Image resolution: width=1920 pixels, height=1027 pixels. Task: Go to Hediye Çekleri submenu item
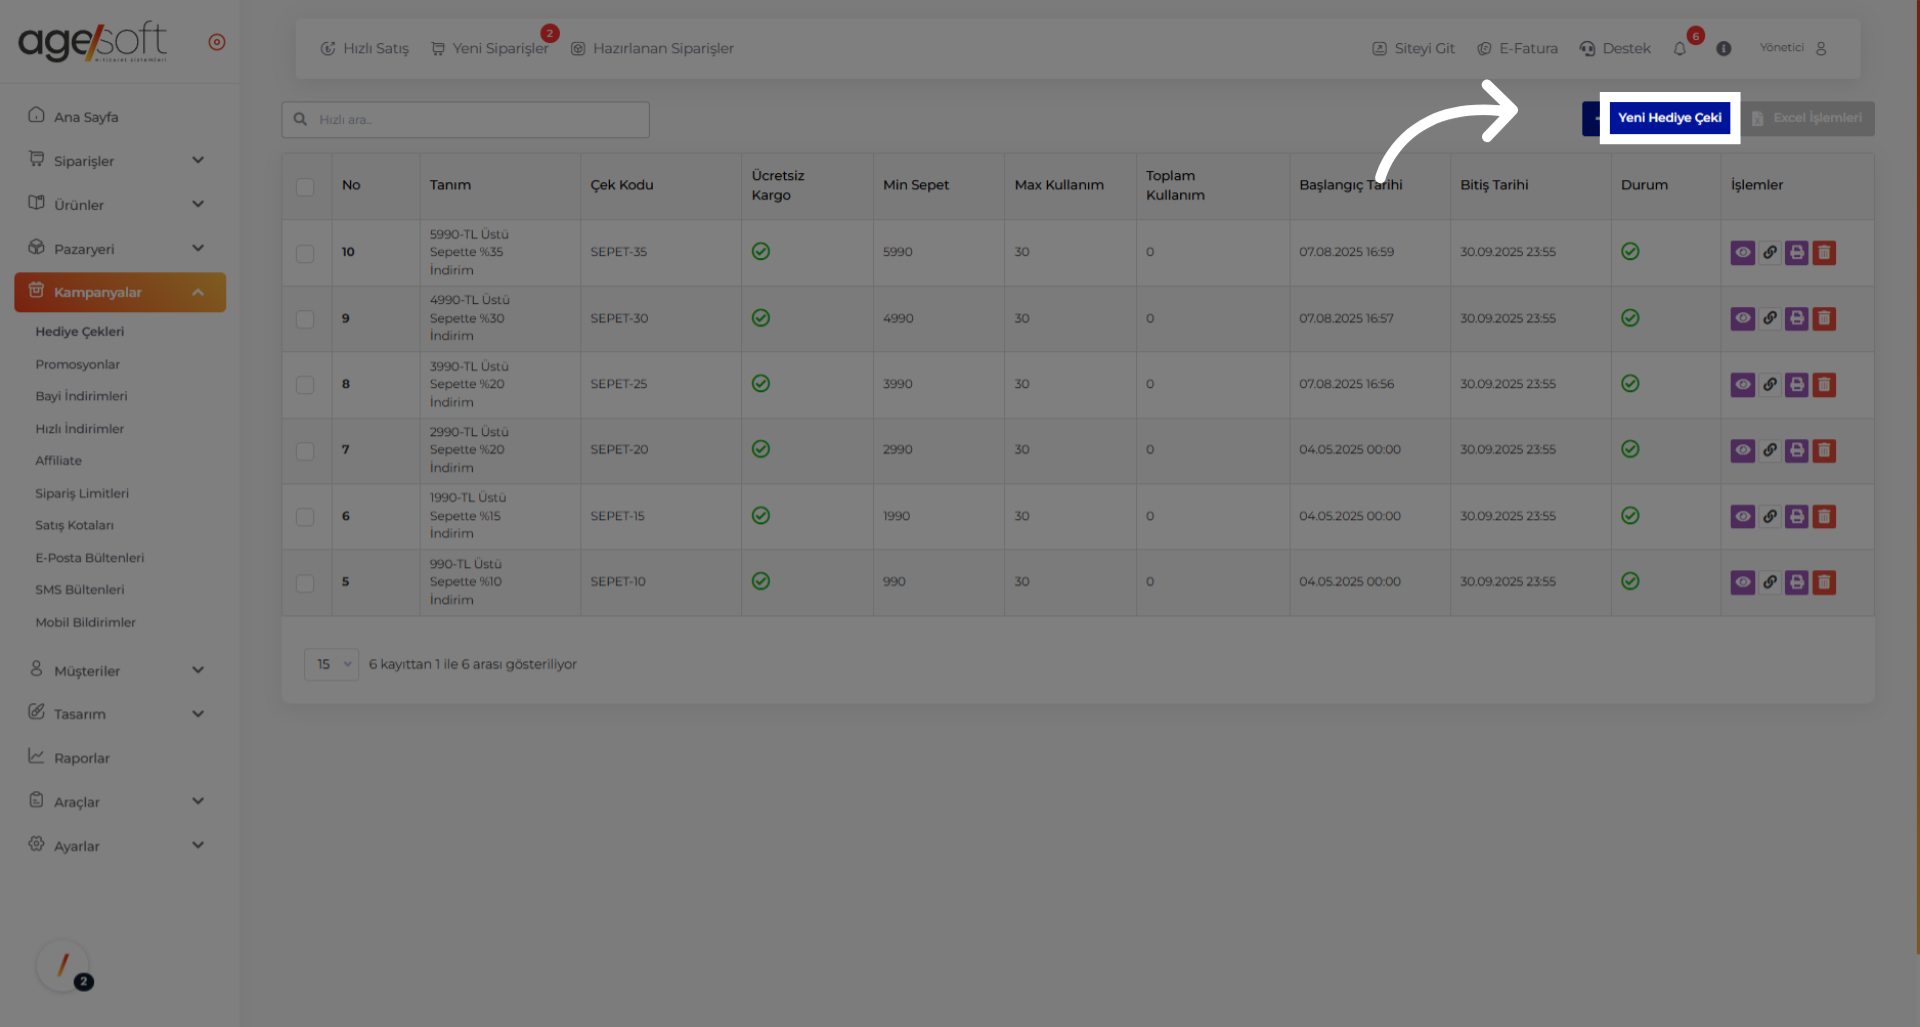click(80, 332)
